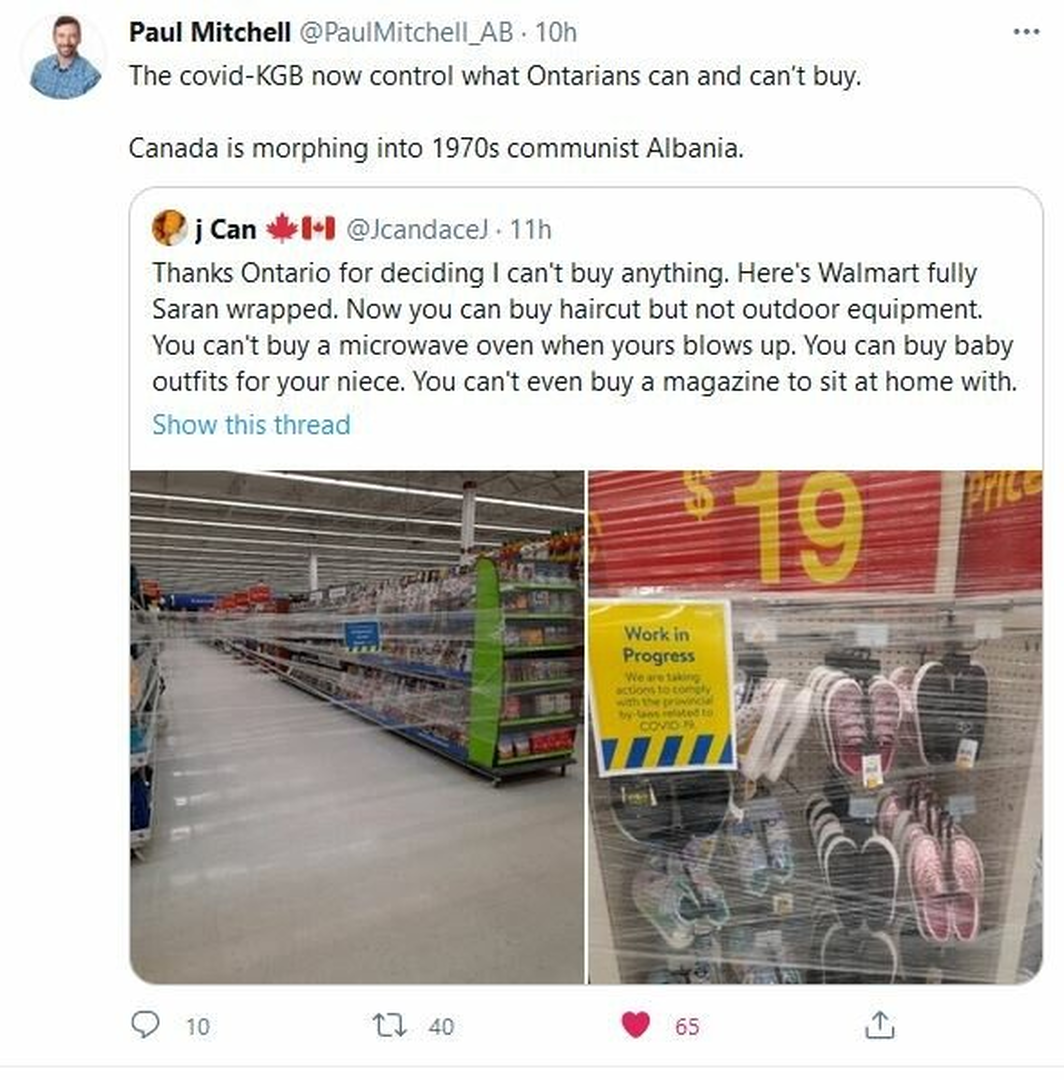Viewport: 1064px width, 1080px height.
Task: Open the wrapped shoes rack photo
Action: 815,727
